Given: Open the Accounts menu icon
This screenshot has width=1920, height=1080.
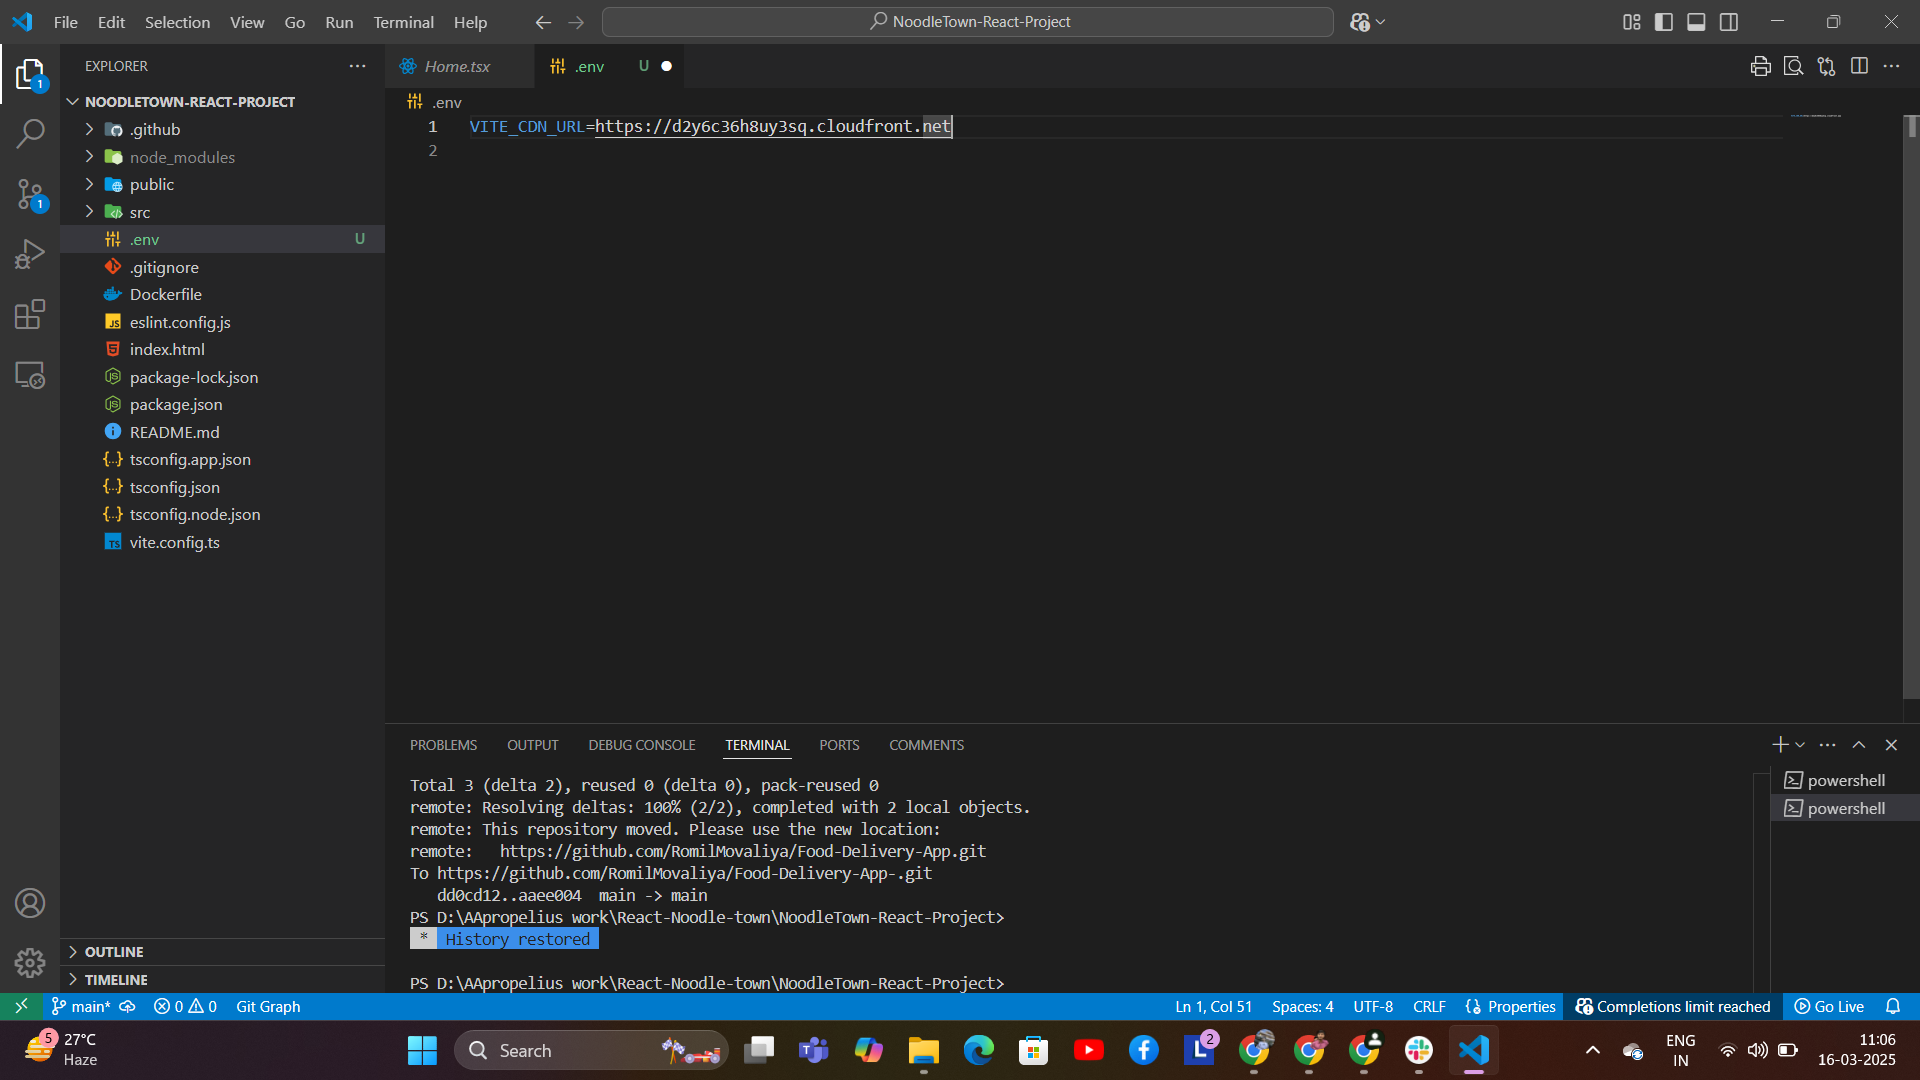Looking at the screenshot, I should pyautogui.click(x=30, y=903).
